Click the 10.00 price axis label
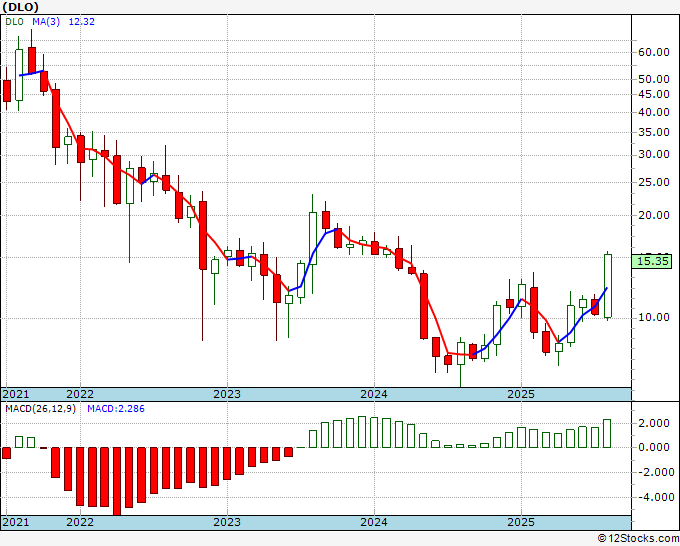This screenshot has width=680, height=546. [654, 317]
